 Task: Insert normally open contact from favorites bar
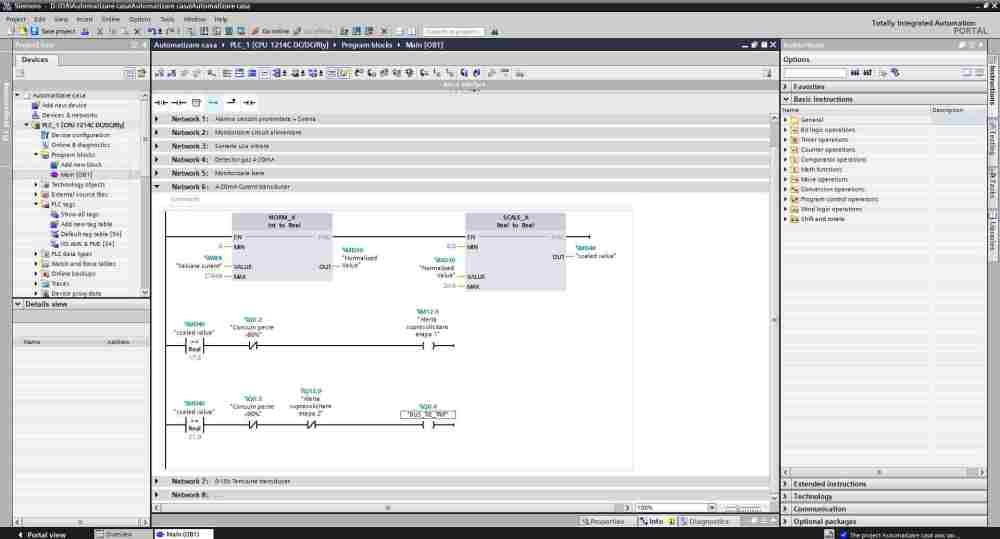(x=160, y=102)
